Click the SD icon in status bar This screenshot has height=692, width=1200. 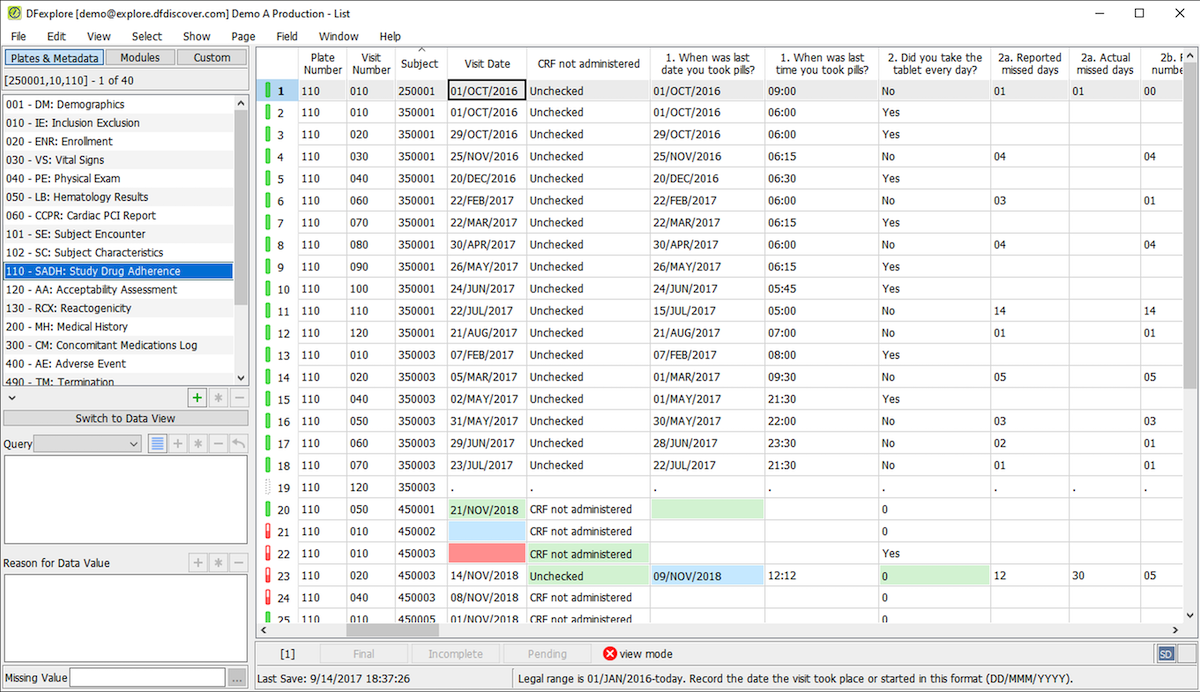point(1166,654)
